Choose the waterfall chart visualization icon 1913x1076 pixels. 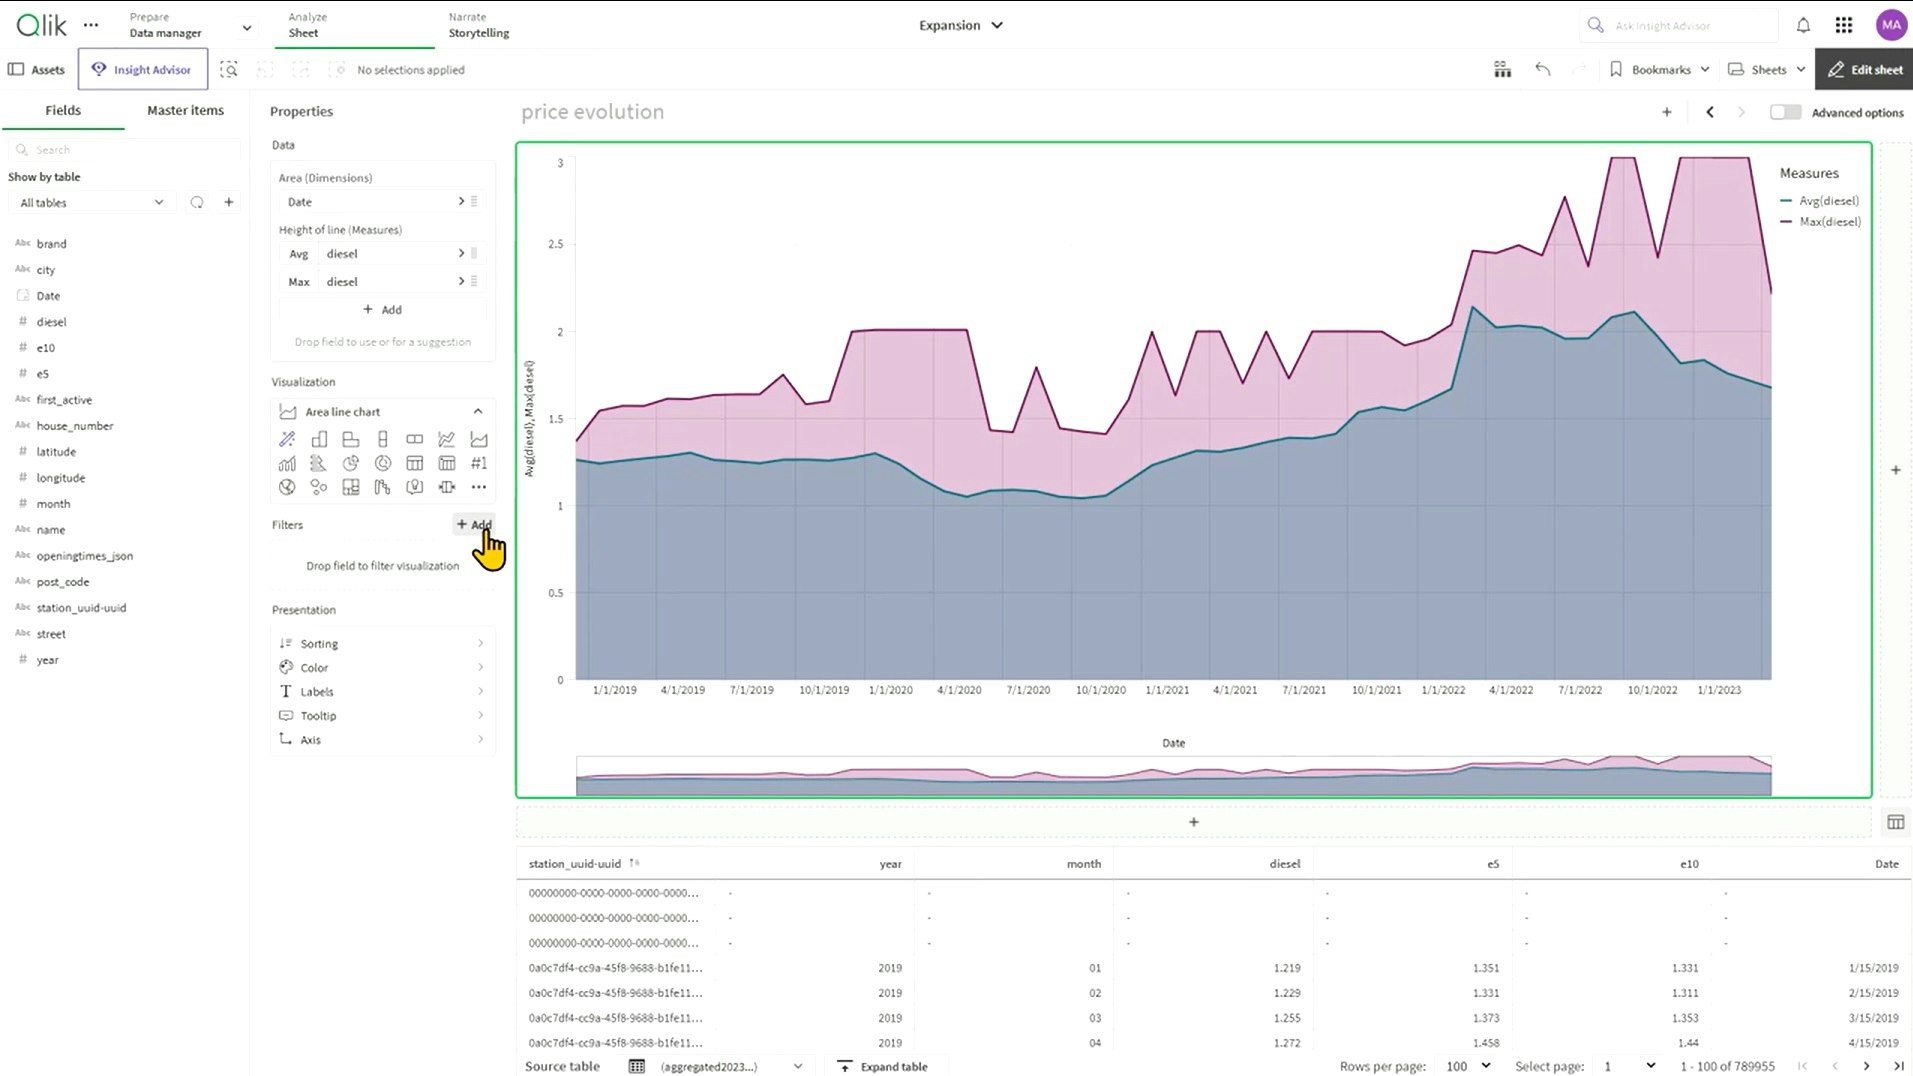(383, 487)
